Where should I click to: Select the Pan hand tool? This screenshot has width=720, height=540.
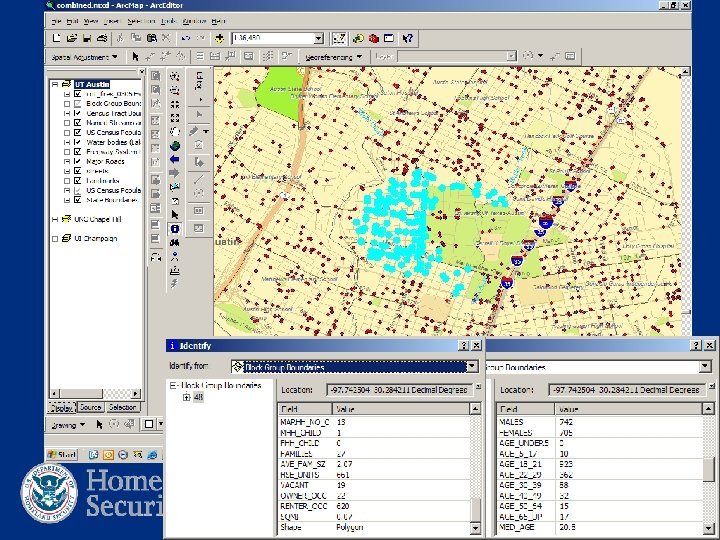click(174, 132)
